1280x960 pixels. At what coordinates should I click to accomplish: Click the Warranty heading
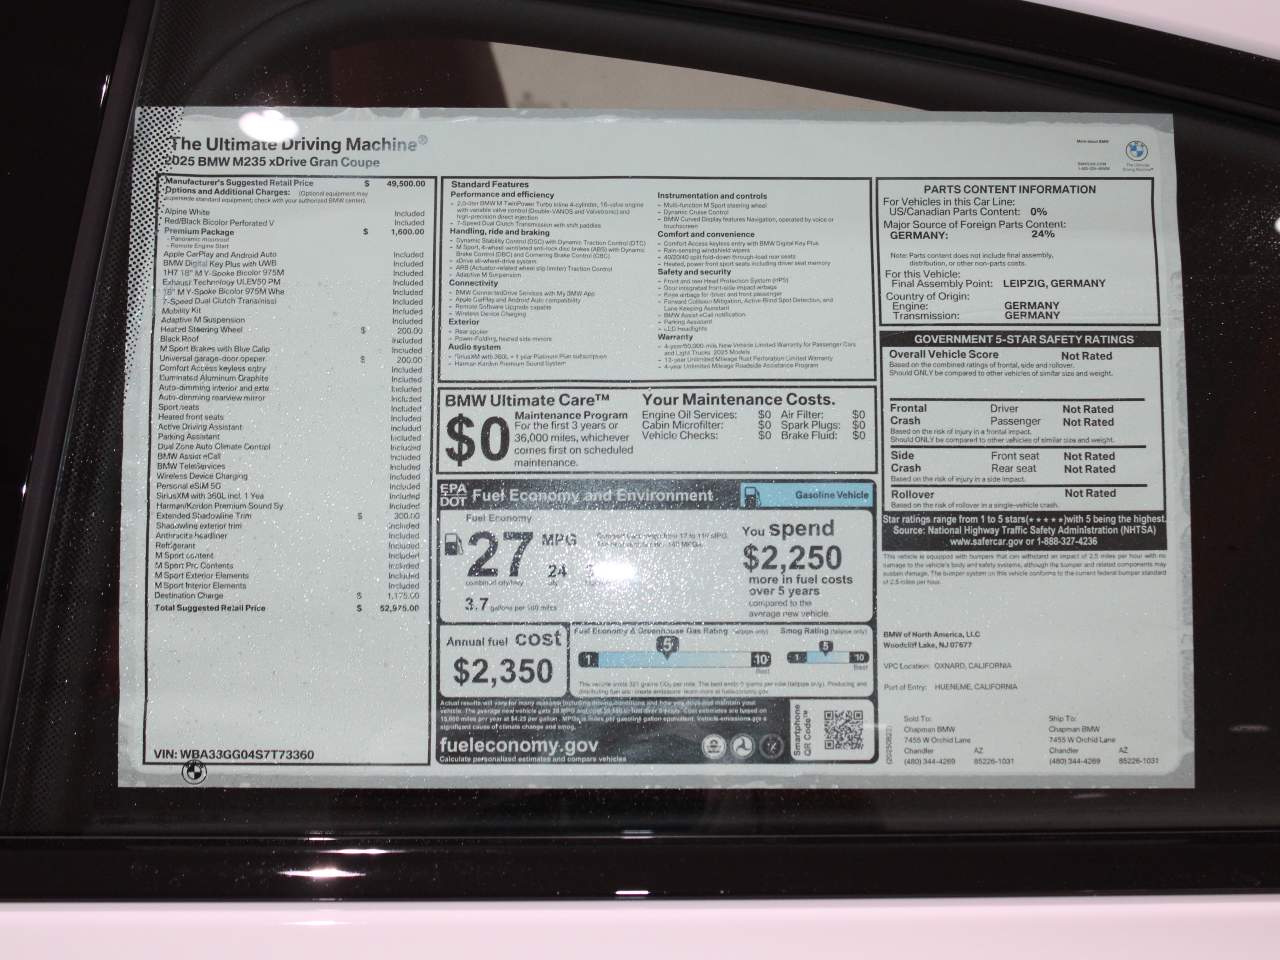pos(675,337)
